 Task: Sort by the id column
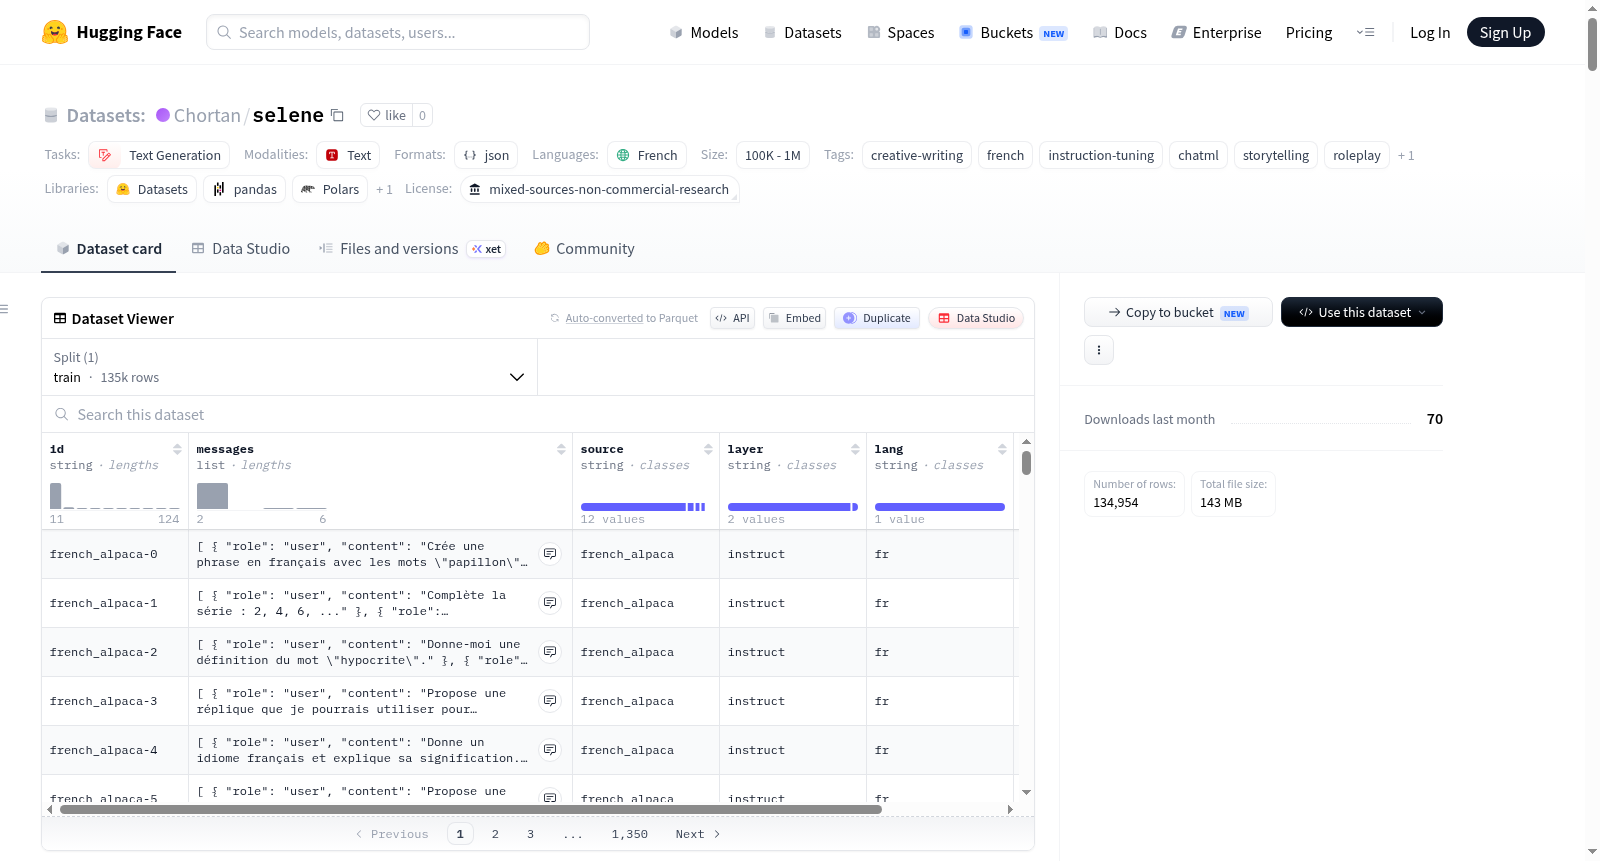[177, 449]
